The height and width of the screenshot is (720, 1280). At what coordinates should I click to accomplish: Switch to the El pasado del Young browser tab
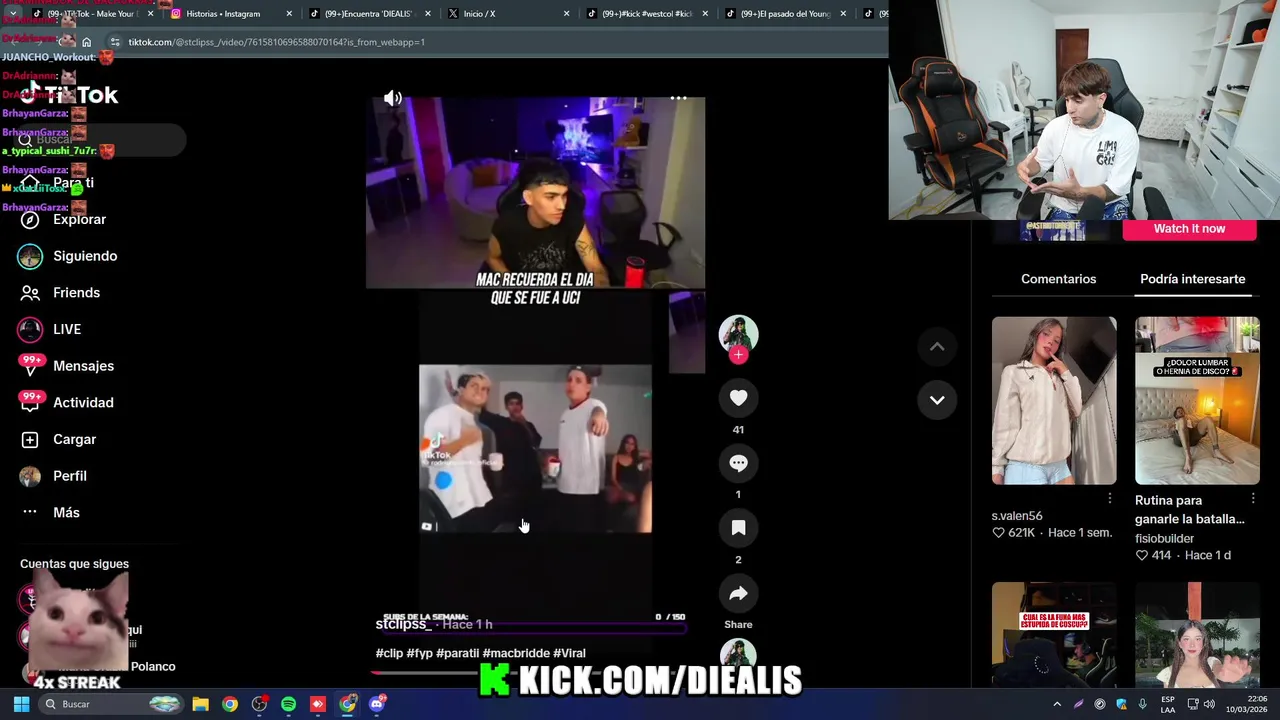click(x=785, y=14)
